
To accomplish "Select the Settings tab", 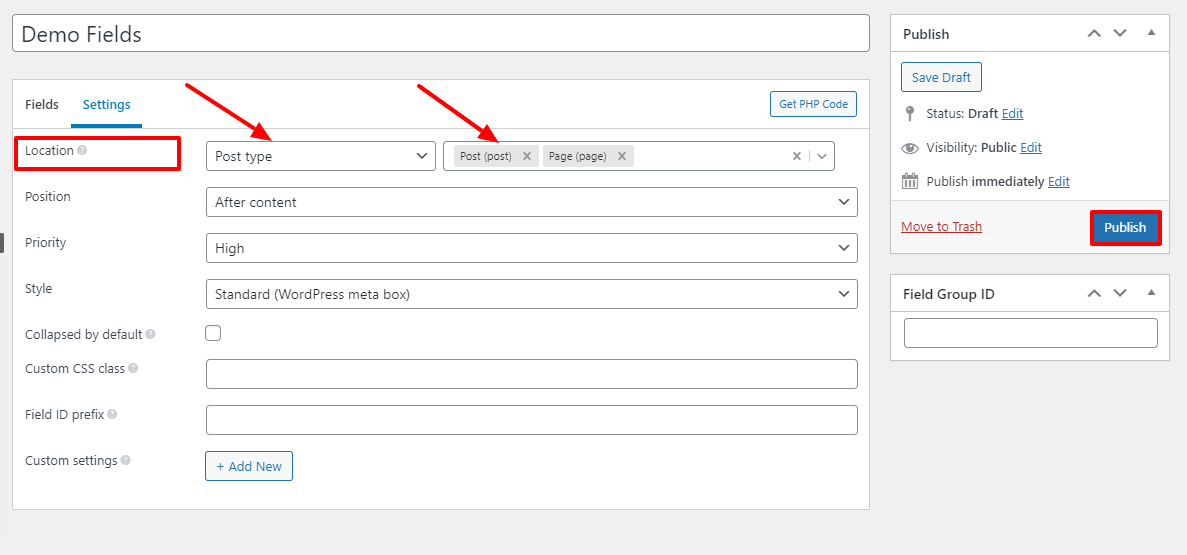I will point(107,104).
